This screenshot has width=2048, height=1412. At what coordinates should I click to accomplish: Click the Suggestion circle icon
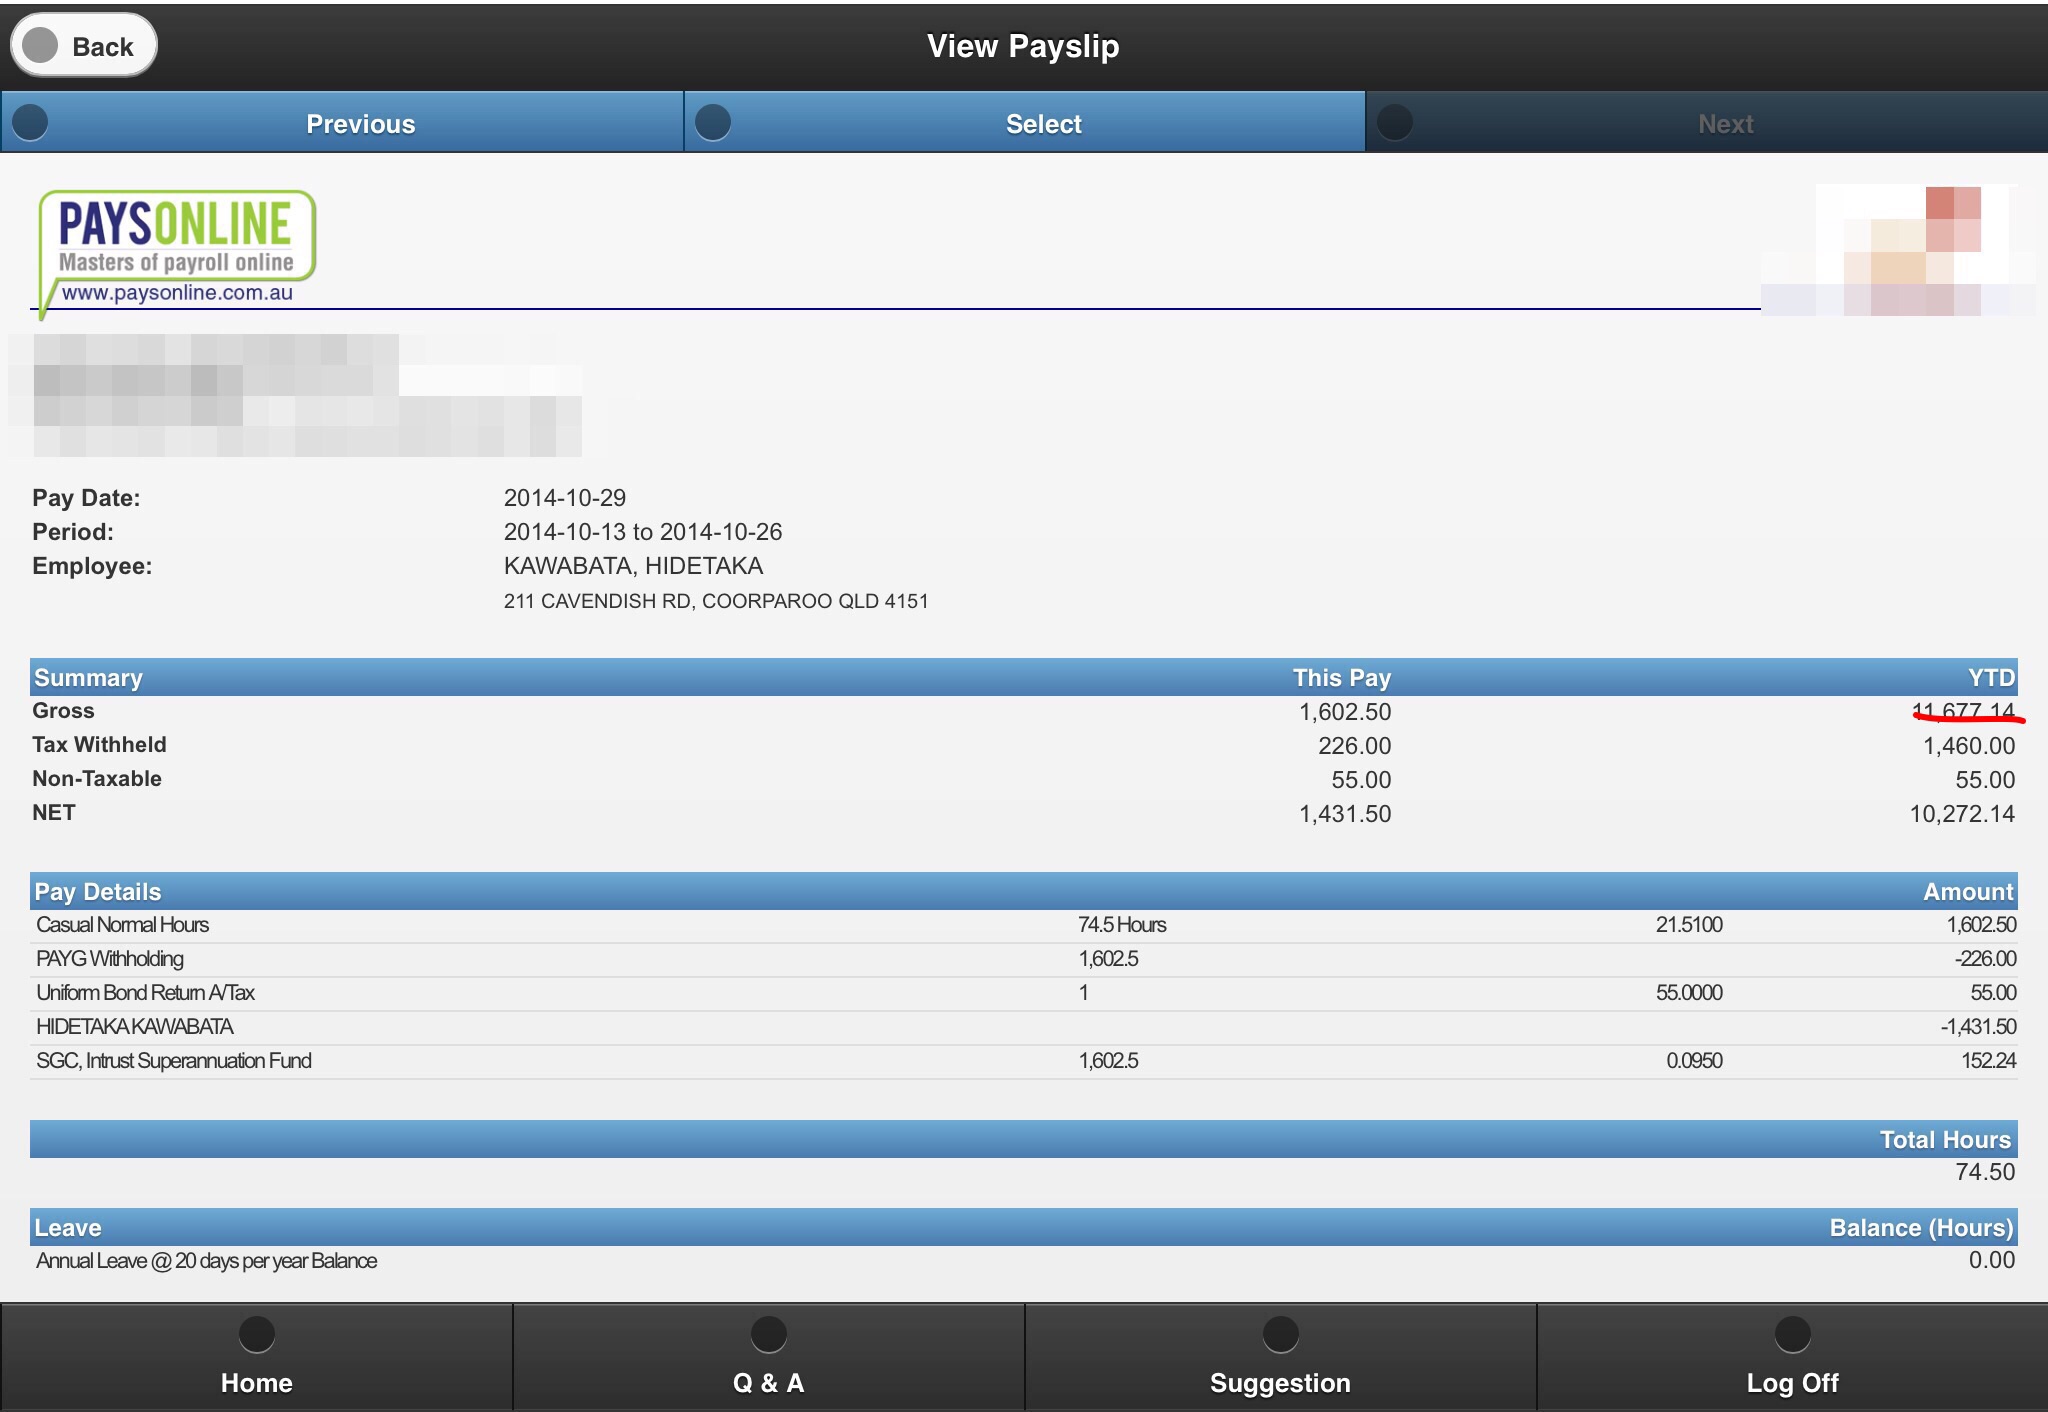[1280, 1334]
